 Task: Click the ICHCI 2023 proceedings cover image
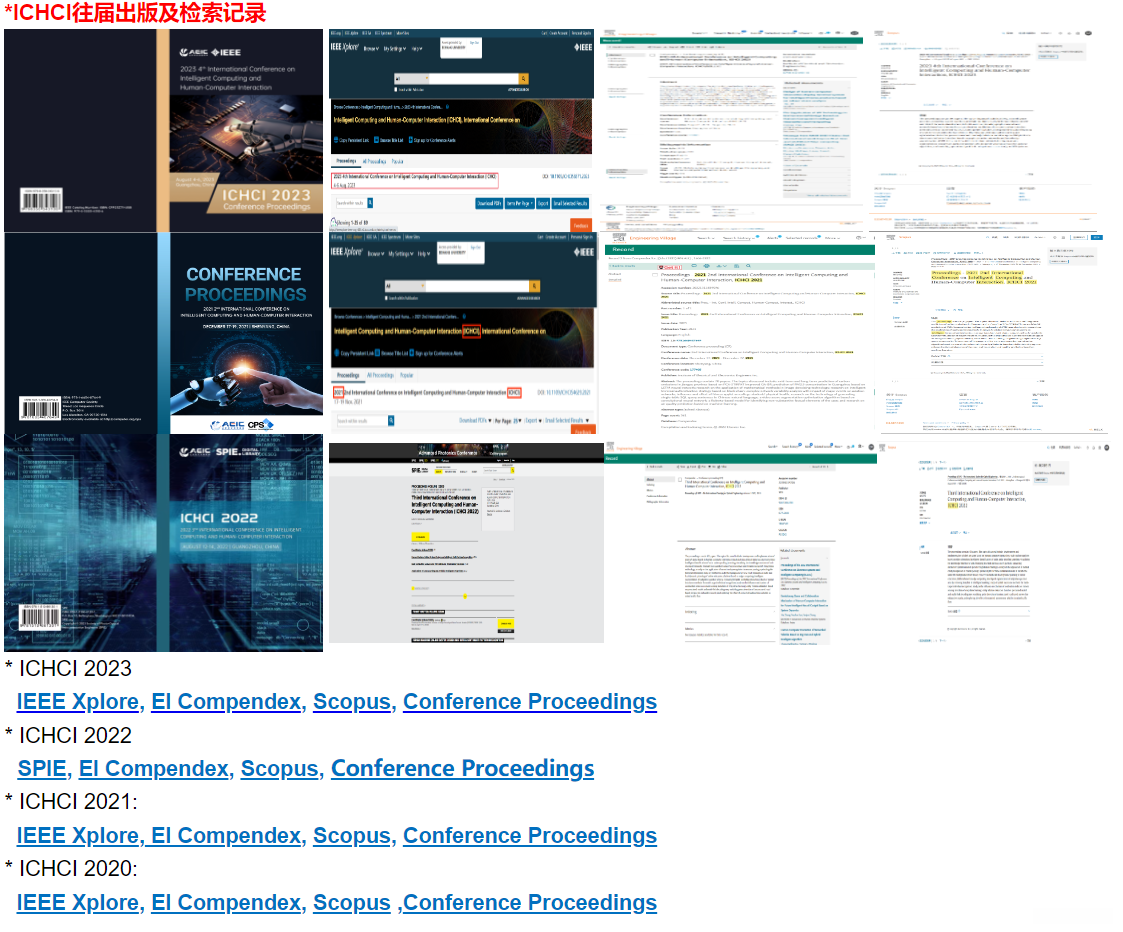pyautogui.click(x=163, y=130)
